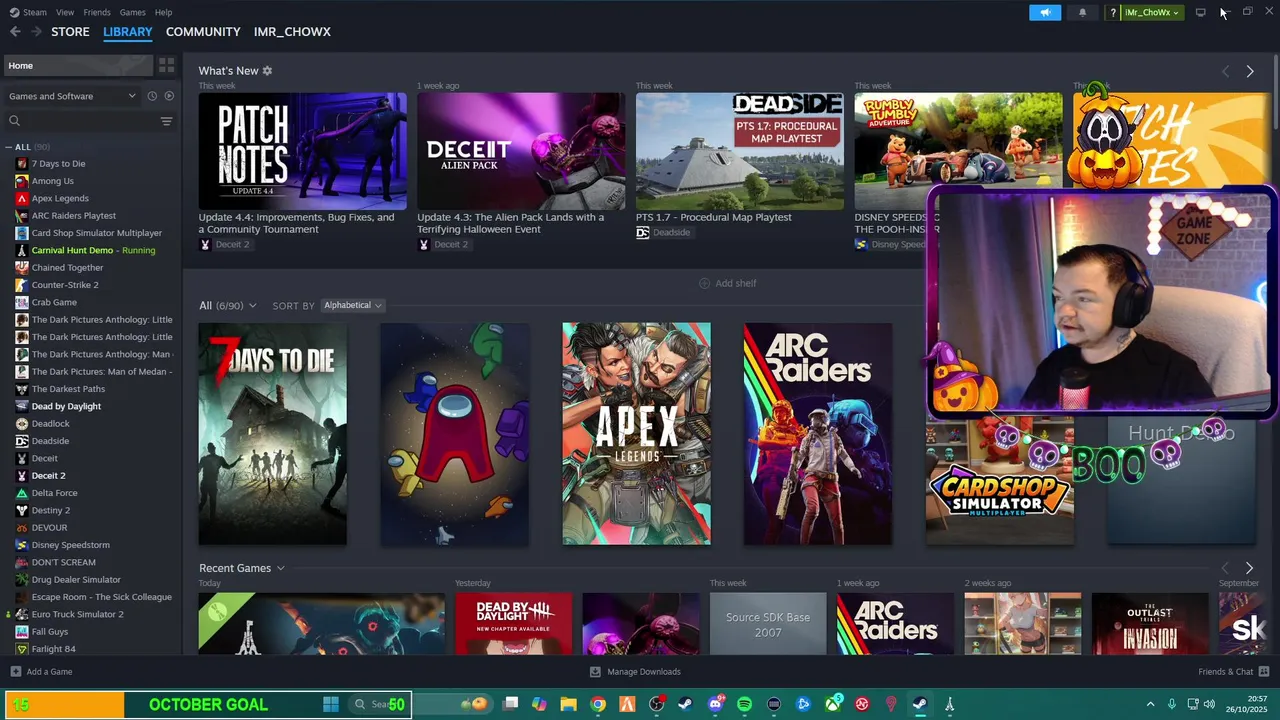Open the Among Us cover art

(455, 434)
